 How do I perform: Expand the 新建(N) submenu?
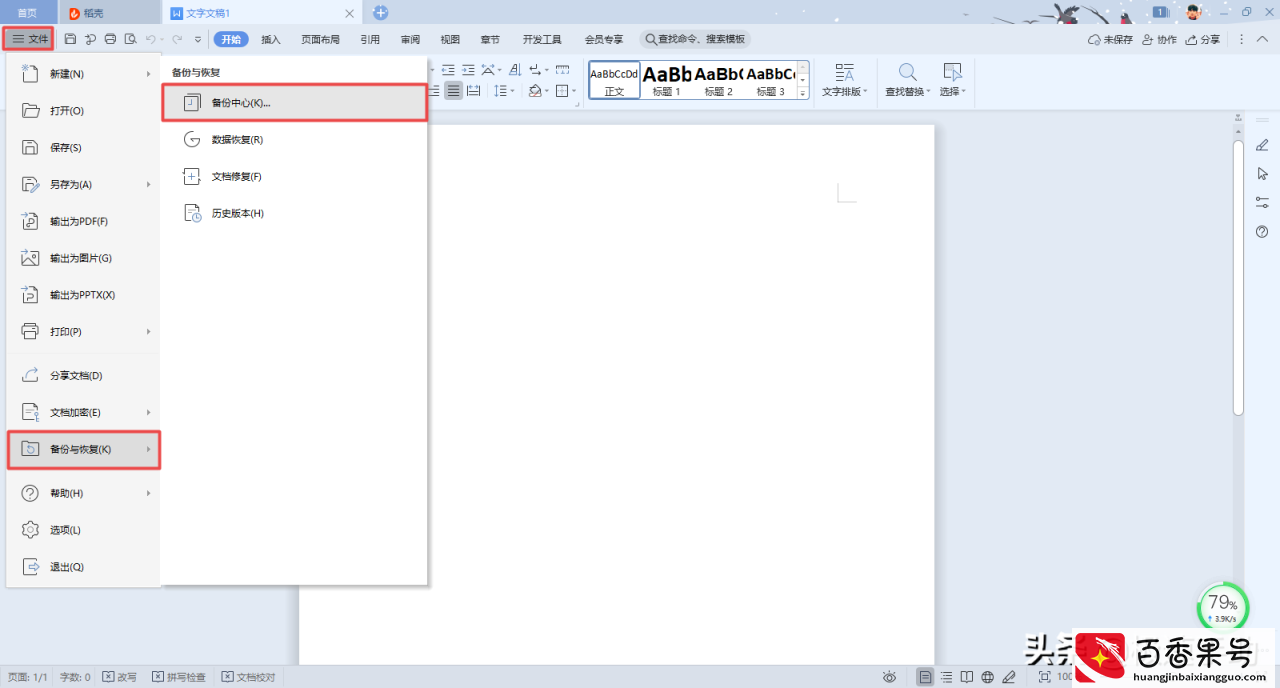(x=149, y=74)
